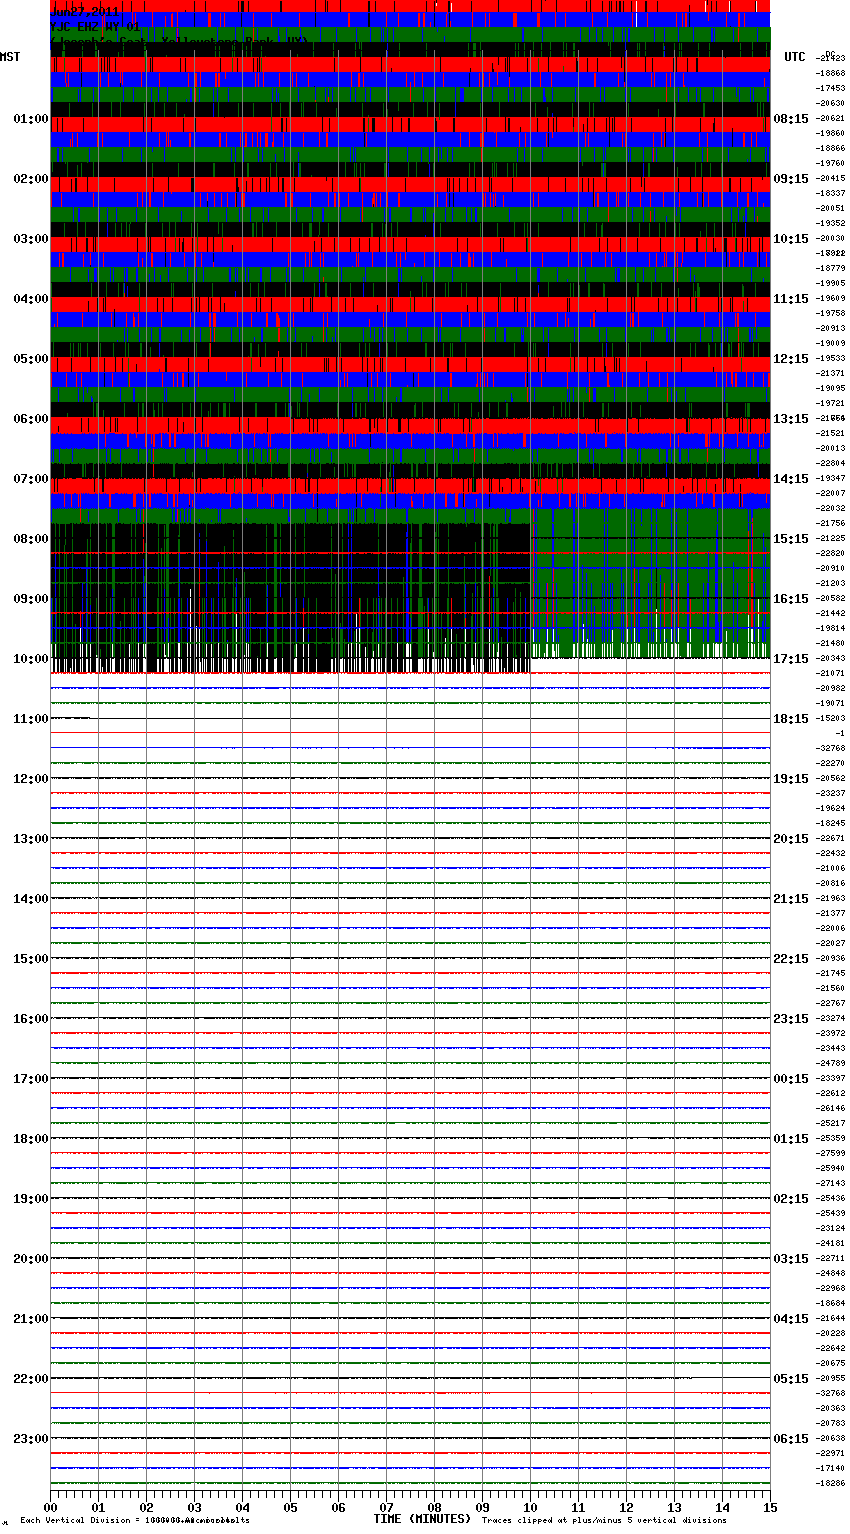This screenshot has width=850, height=1534.
Task: Click the 15 minute axis tick label
Action: point(770,1507)
